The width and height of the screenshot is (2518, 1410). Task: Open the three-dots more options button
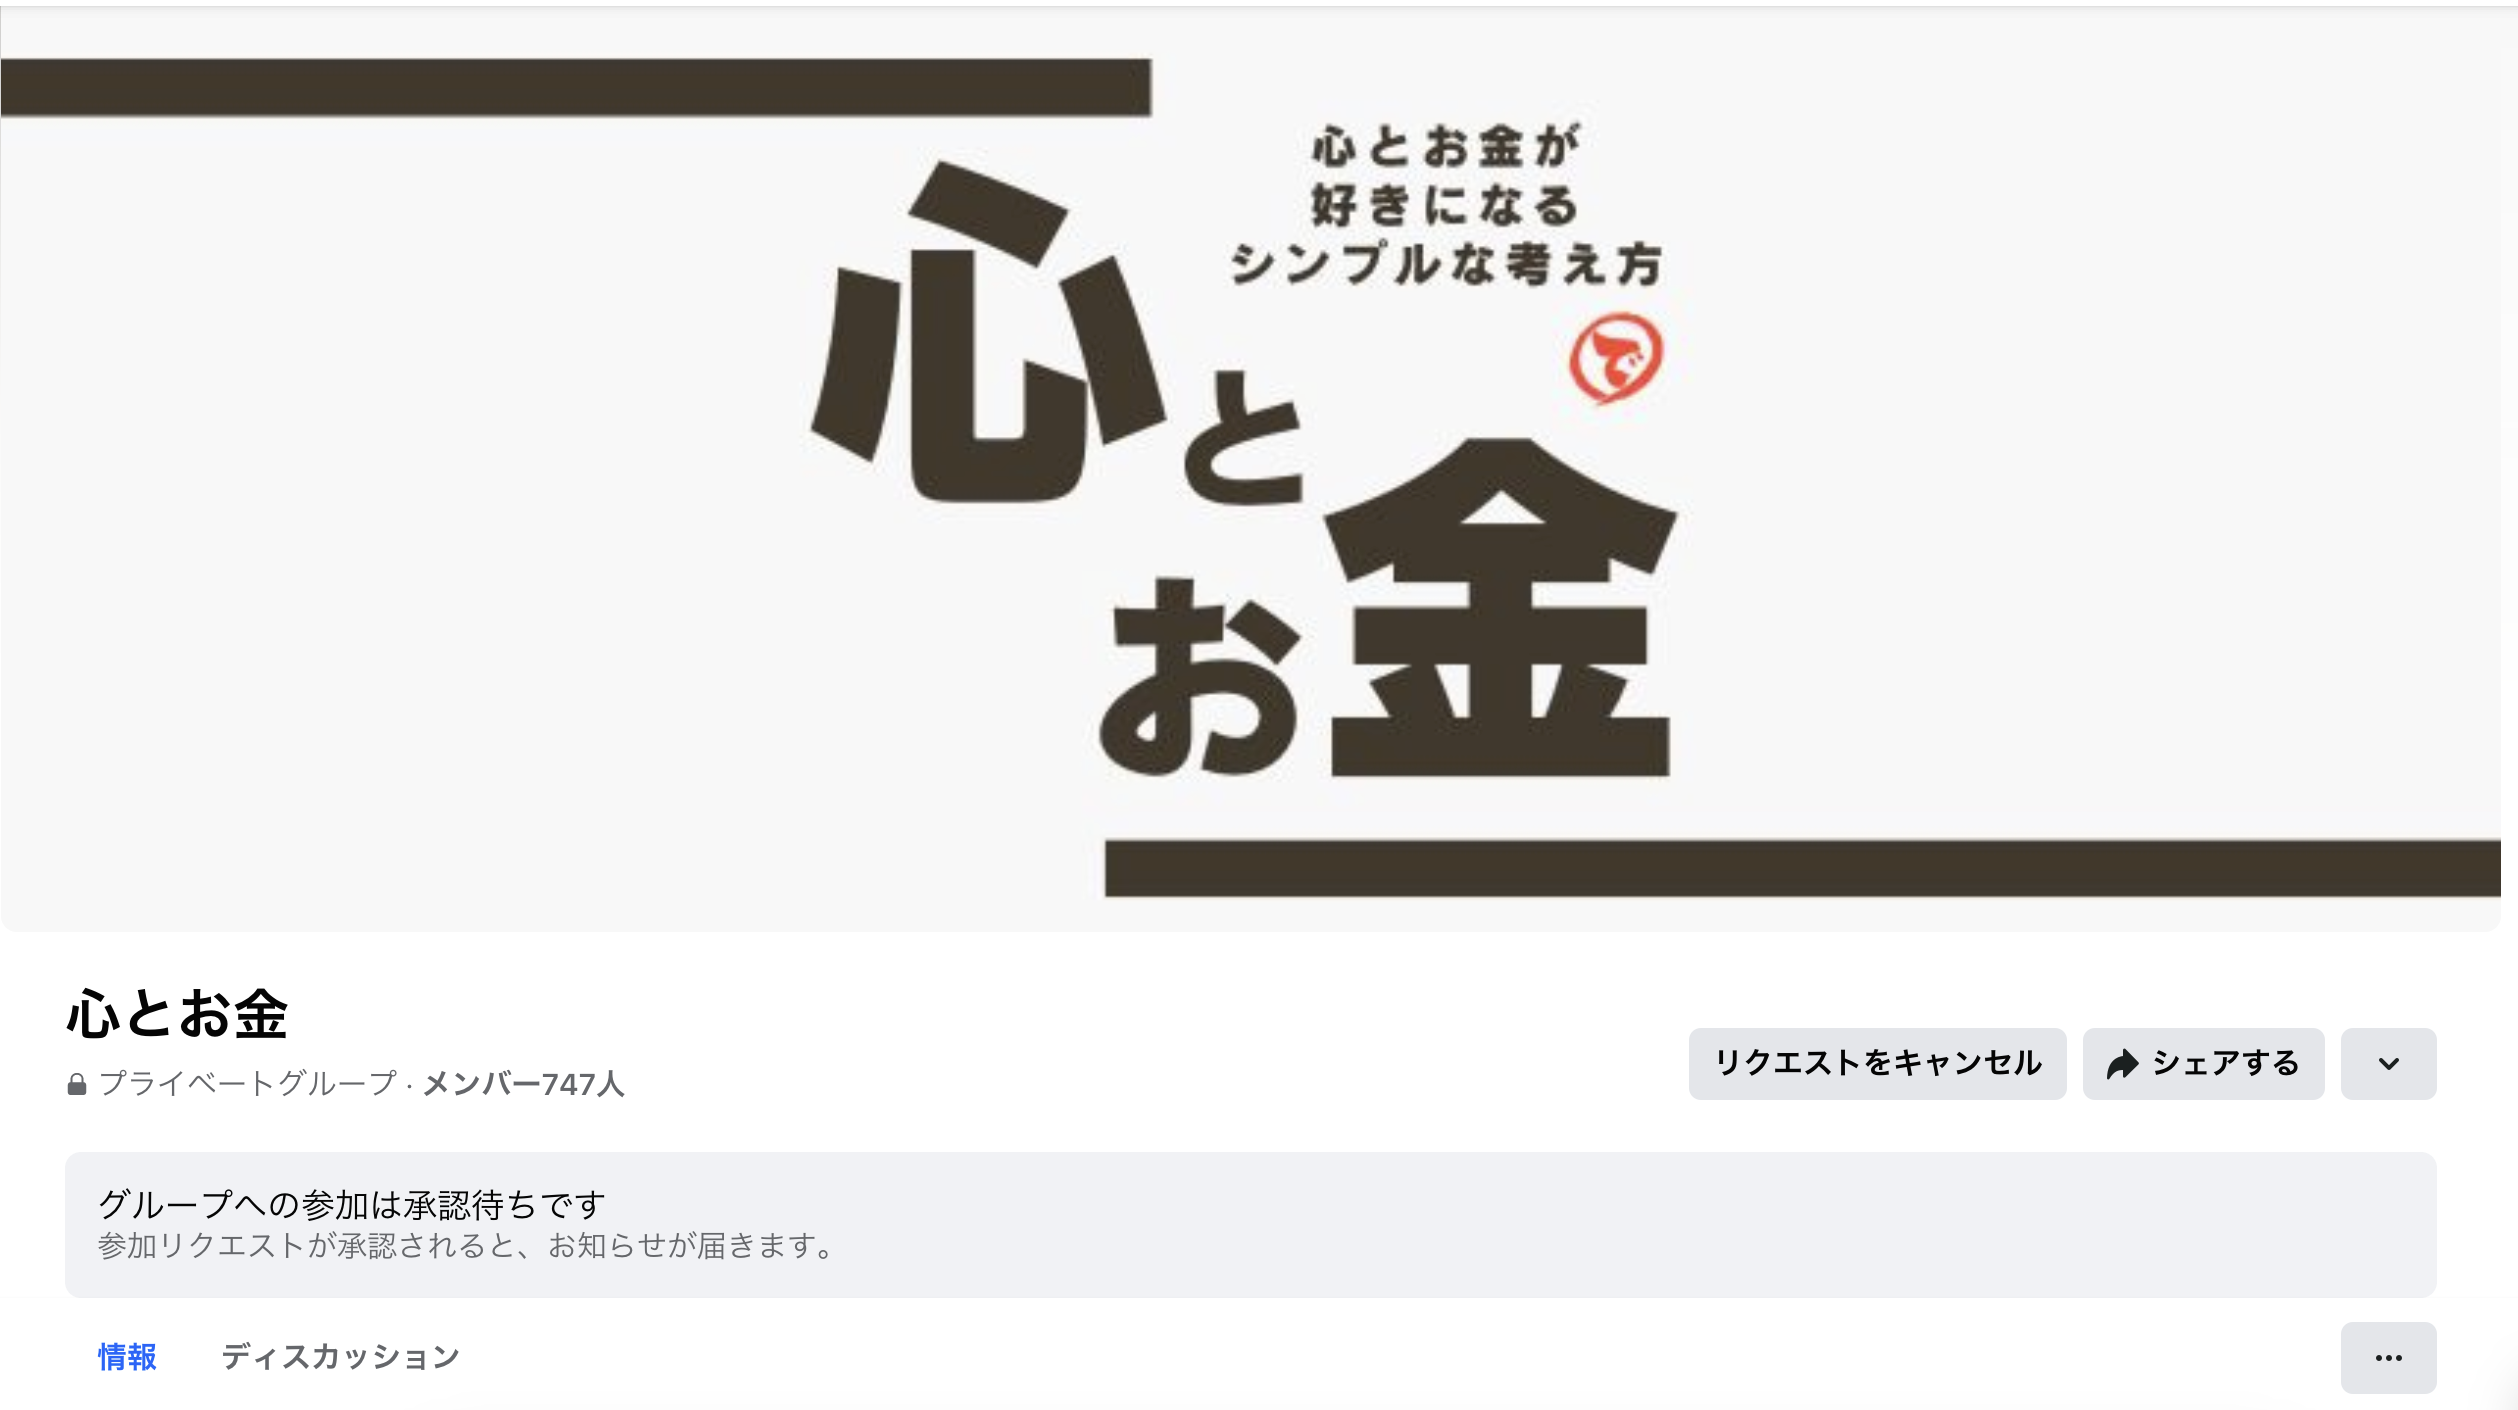2388,1357
